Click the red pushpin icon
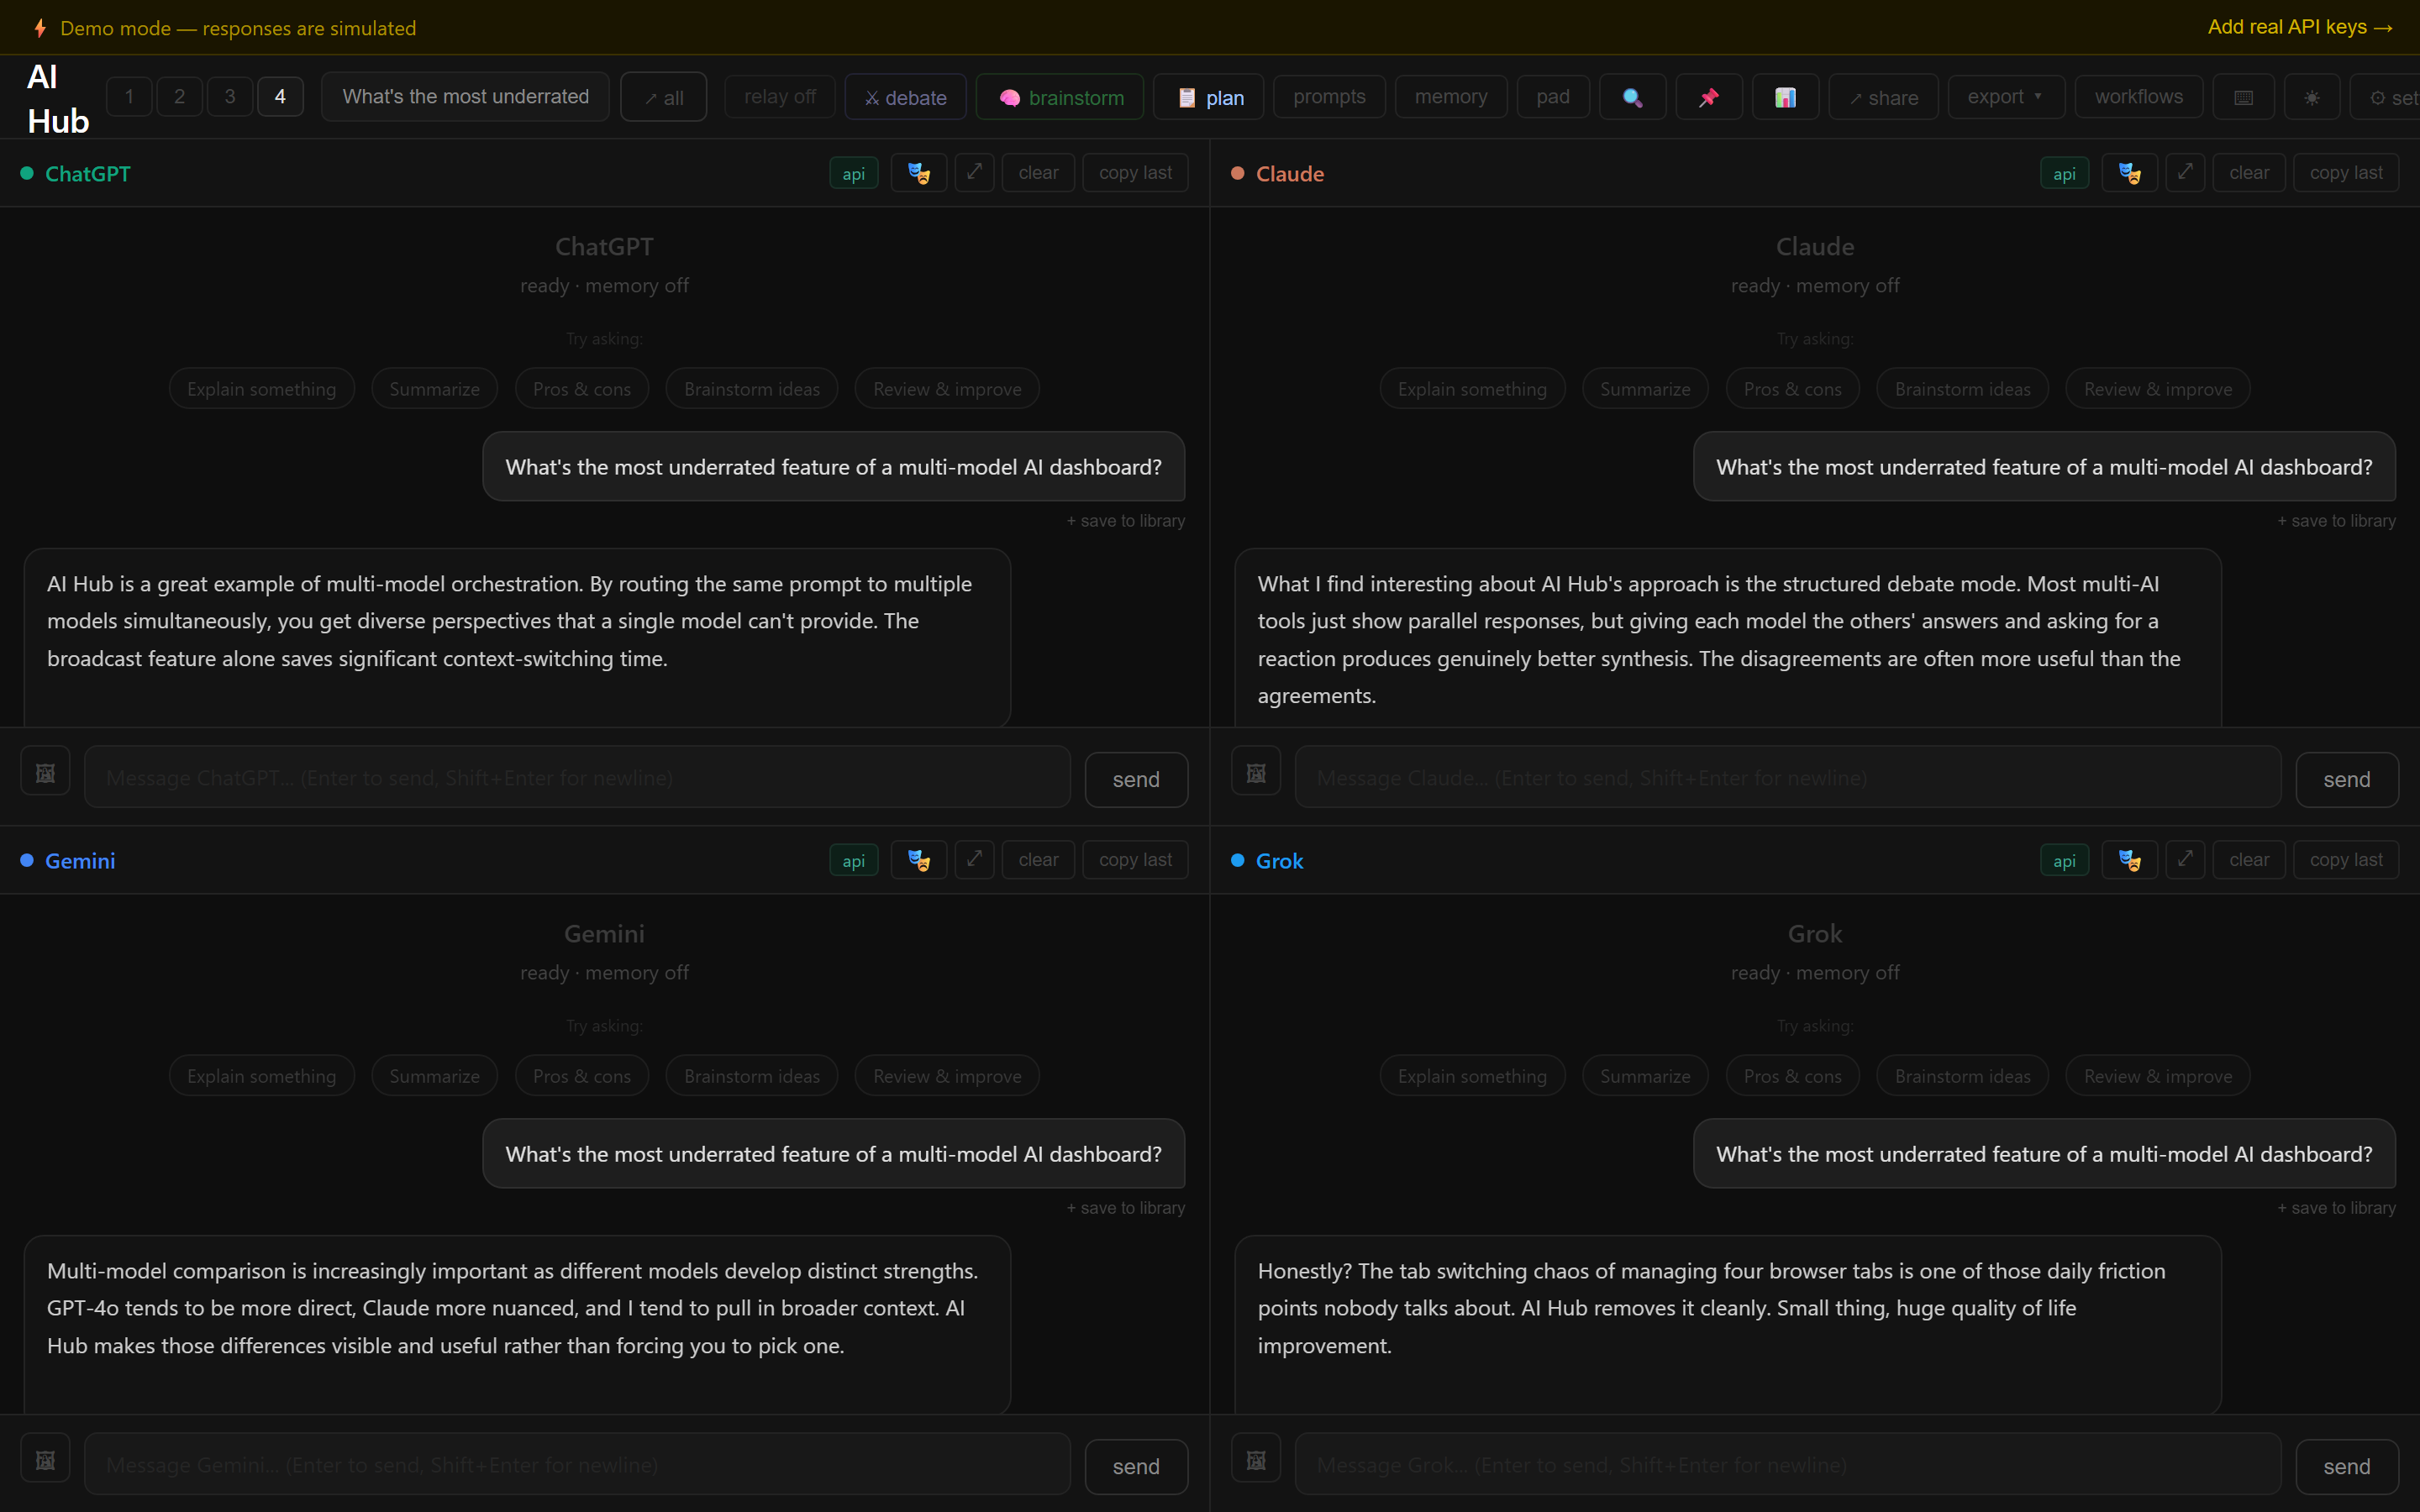Screen dimensions: 2420x1512 pyautogui.click(x=1709, y=97)
